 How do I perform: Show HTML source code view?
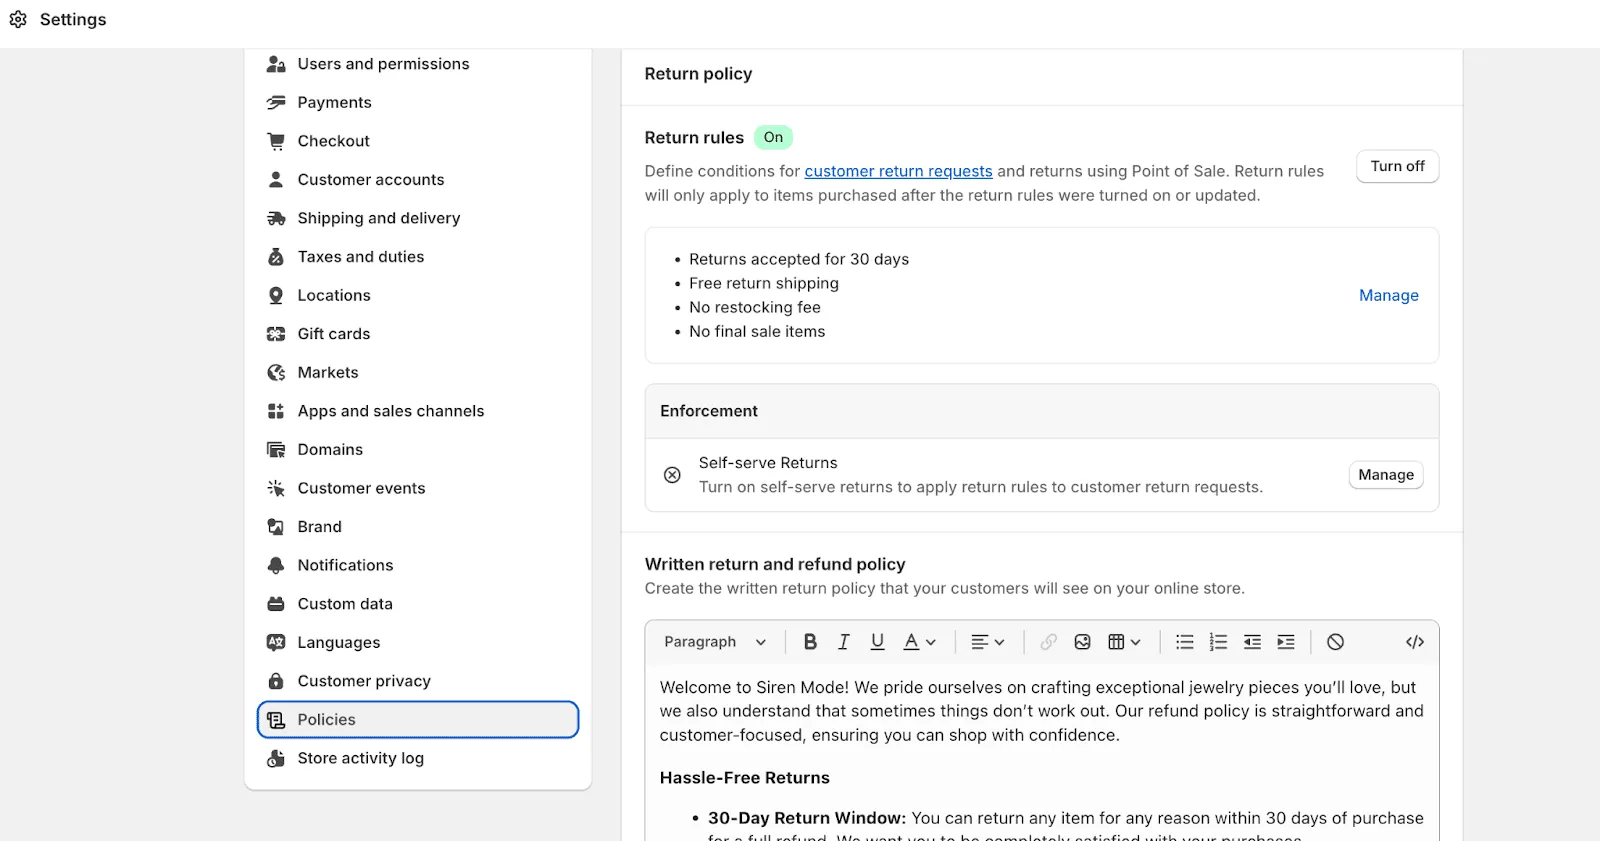coord(1415,642)
